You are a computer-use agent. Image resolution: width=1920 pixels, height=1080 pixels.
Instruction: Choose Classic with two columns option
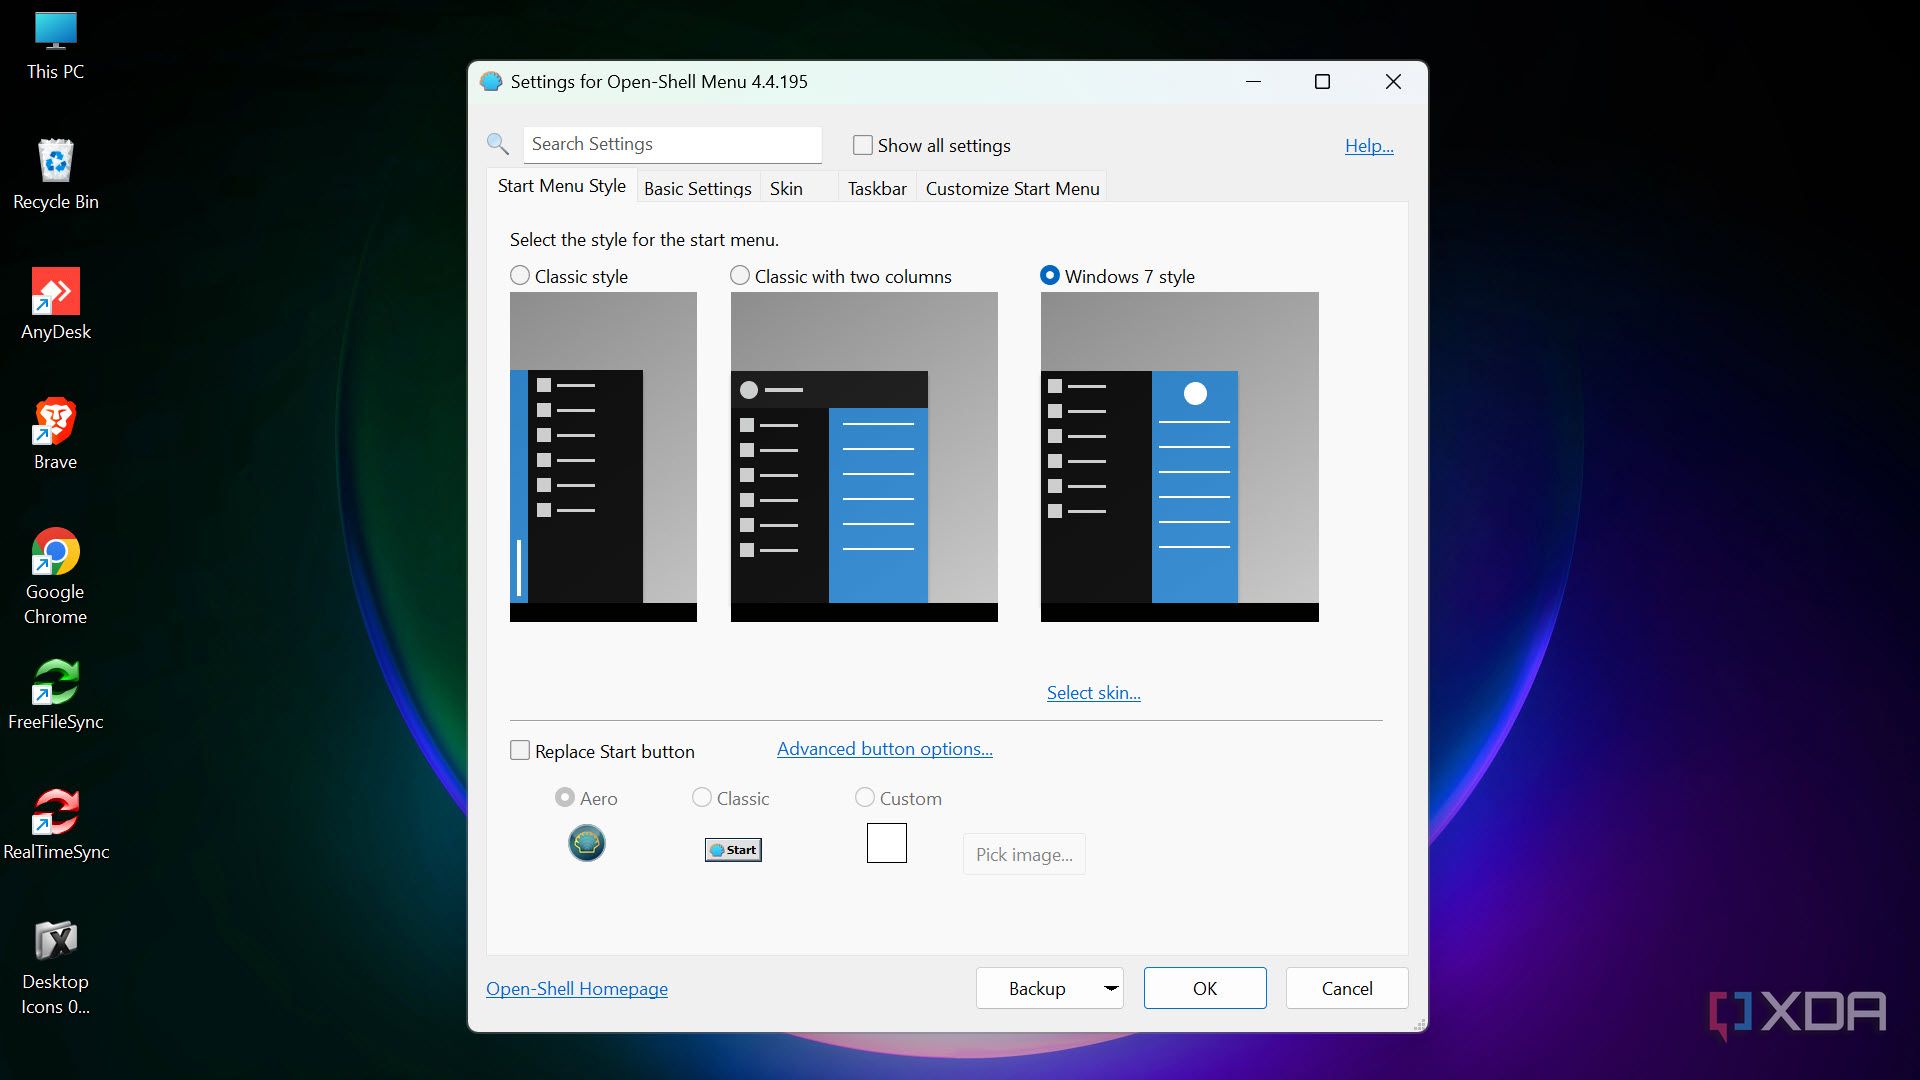pos(740,275)
